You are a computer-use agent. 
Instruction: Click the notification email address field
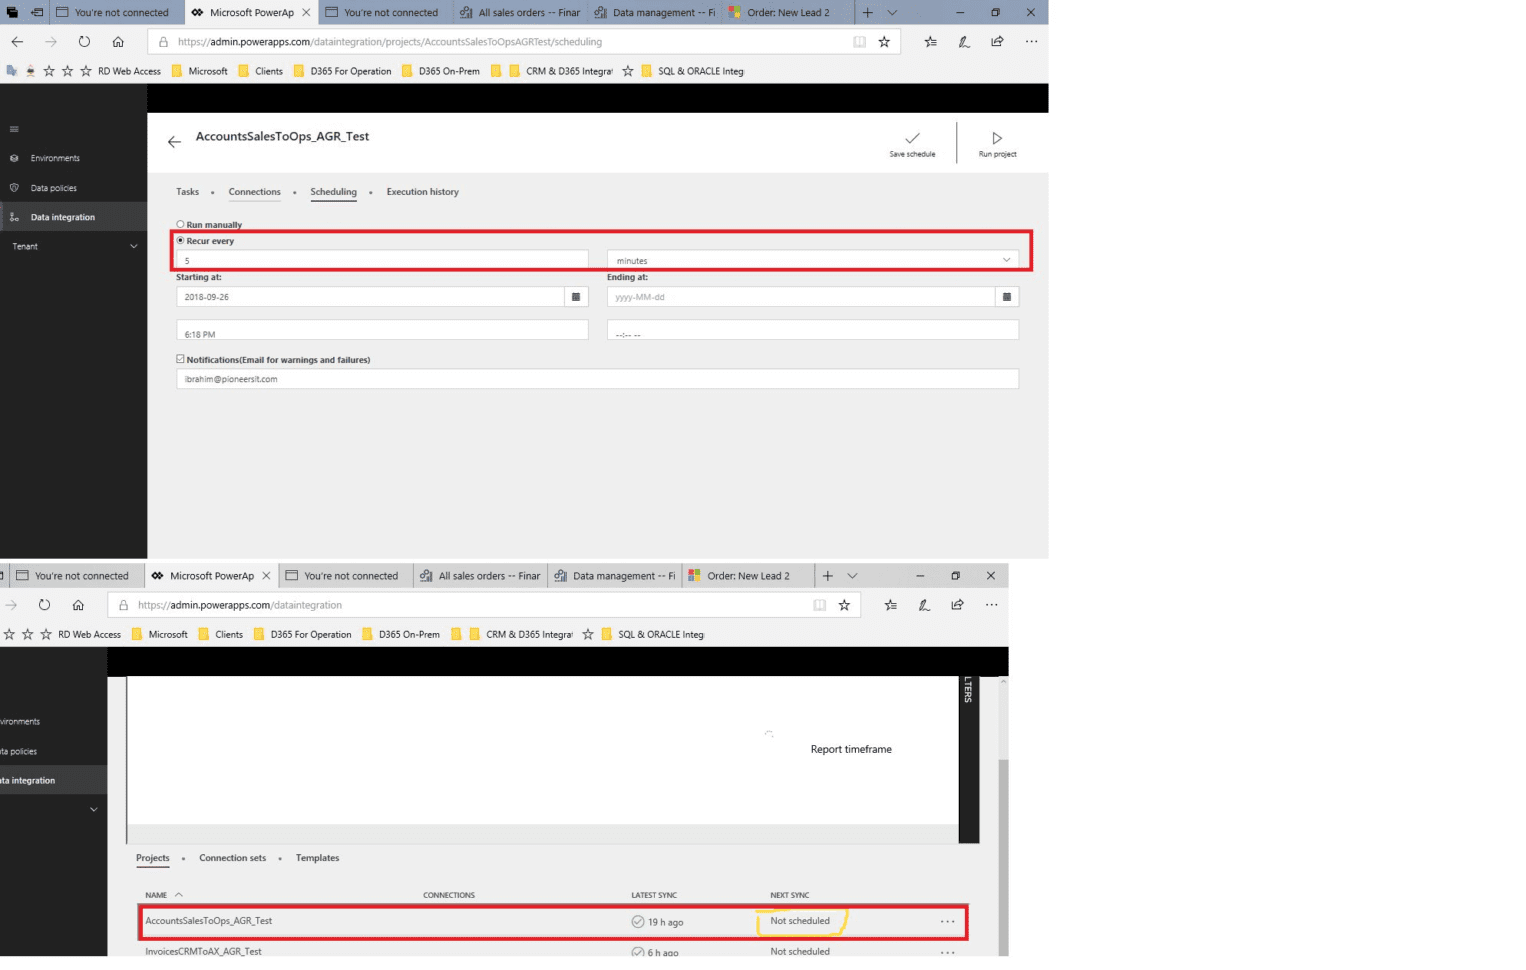(x=598, y=379)
